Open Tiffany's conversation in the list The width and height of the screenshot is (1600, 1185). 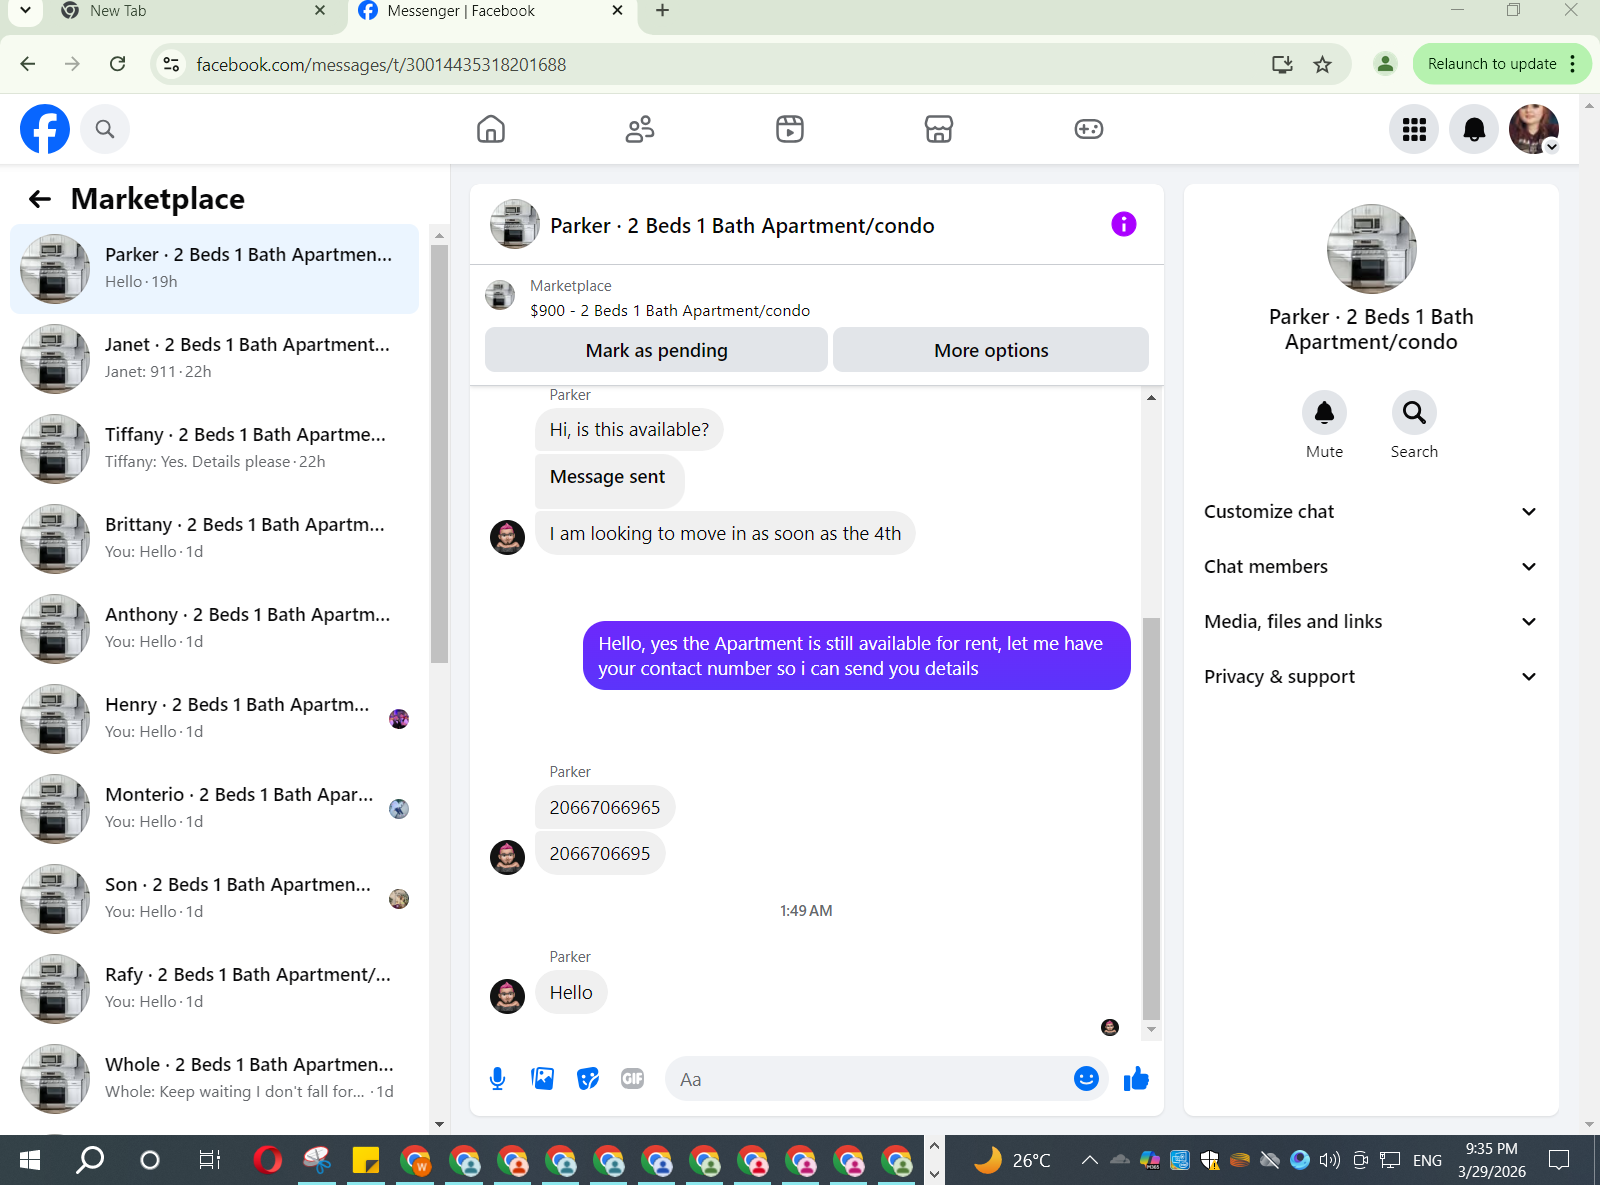pos(214,449)
